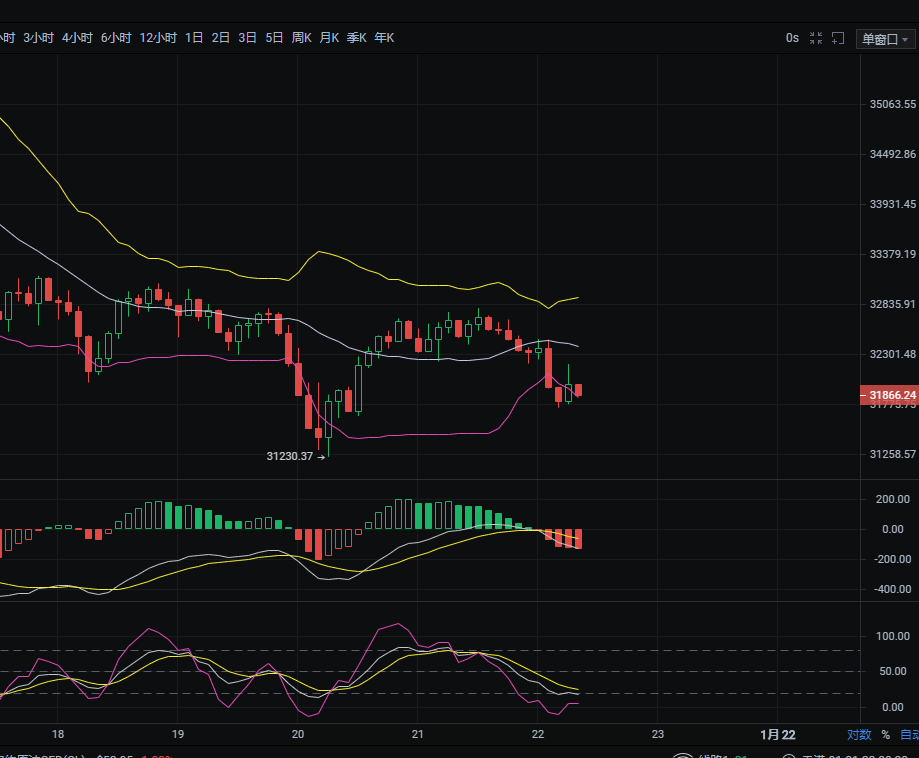Open the 单窗口 window layout dropdown

coord(886,39)
